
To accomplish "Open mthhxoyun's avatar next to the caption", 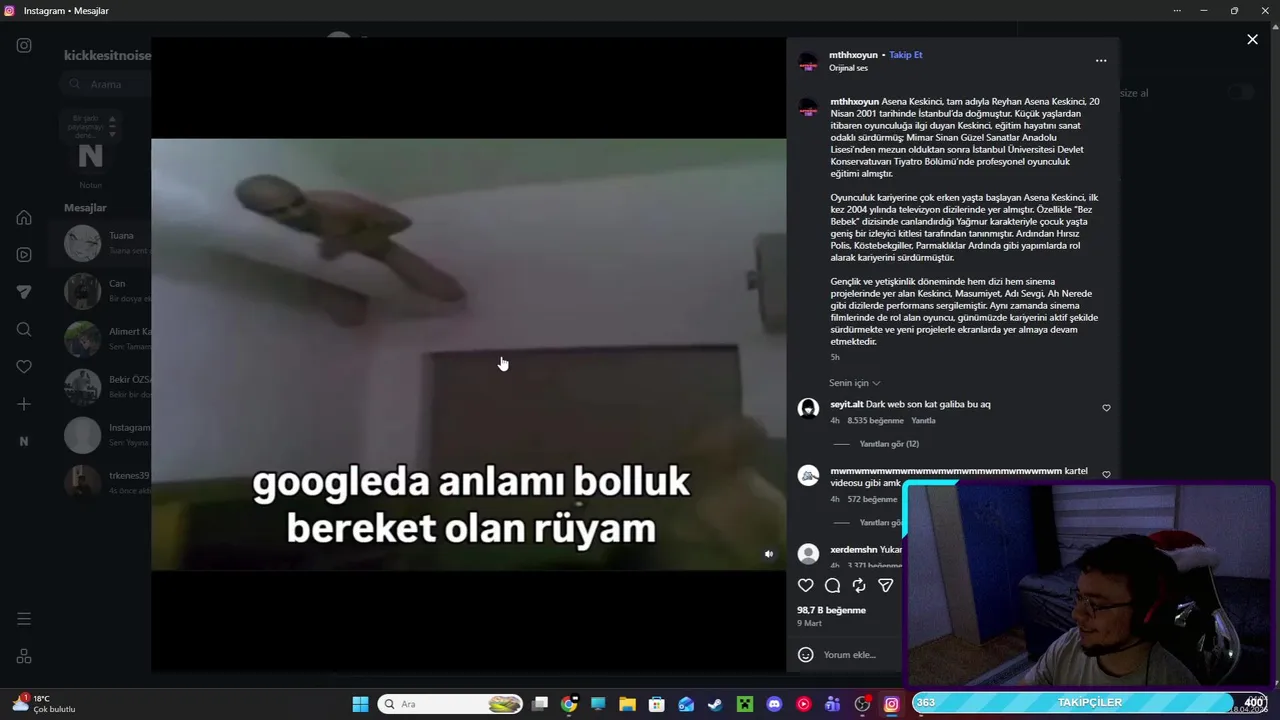I will click(x=808, y=108).
